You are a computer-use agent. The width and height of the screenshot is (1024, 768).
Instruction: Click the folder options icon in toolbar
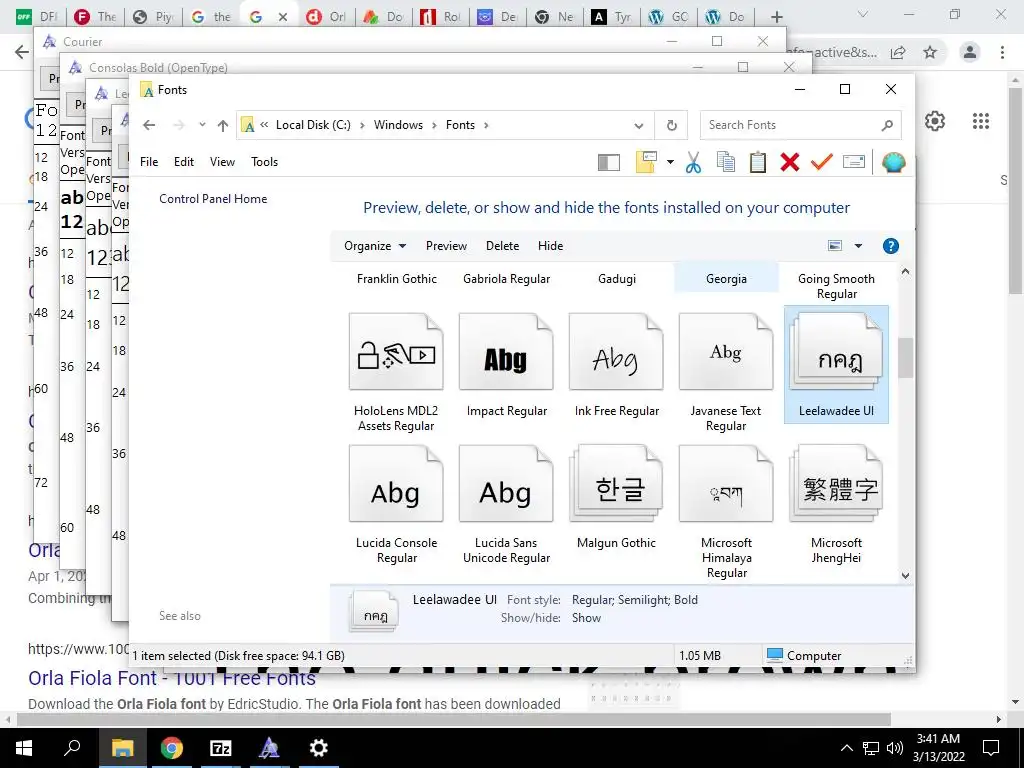point(646,162)
